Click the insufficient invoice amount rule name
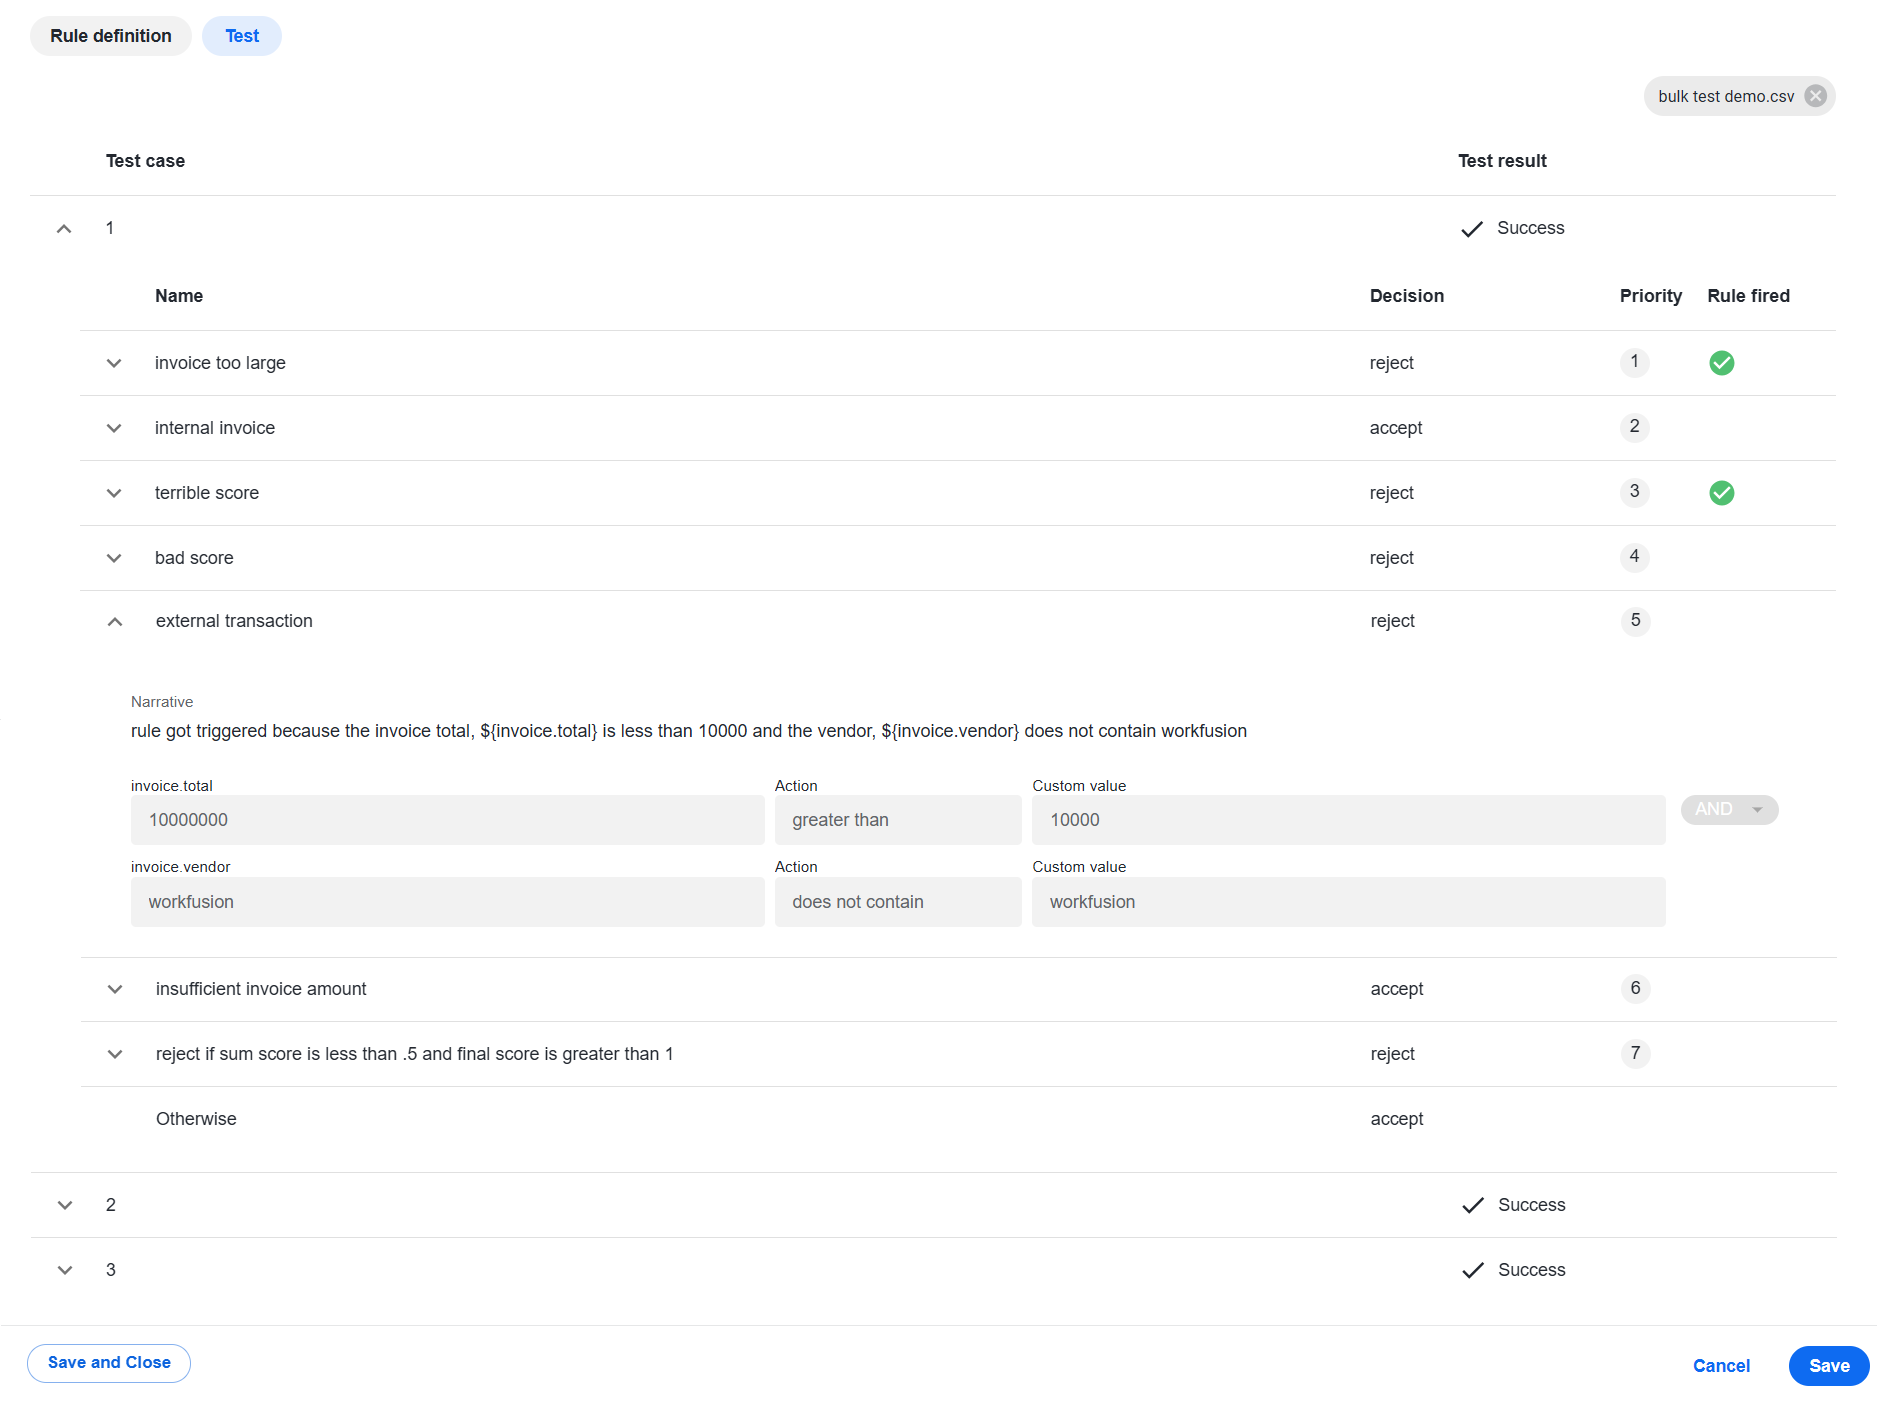Image resolution: width=1877 pixels, height=1405 pixels. (x=261, y=989)
